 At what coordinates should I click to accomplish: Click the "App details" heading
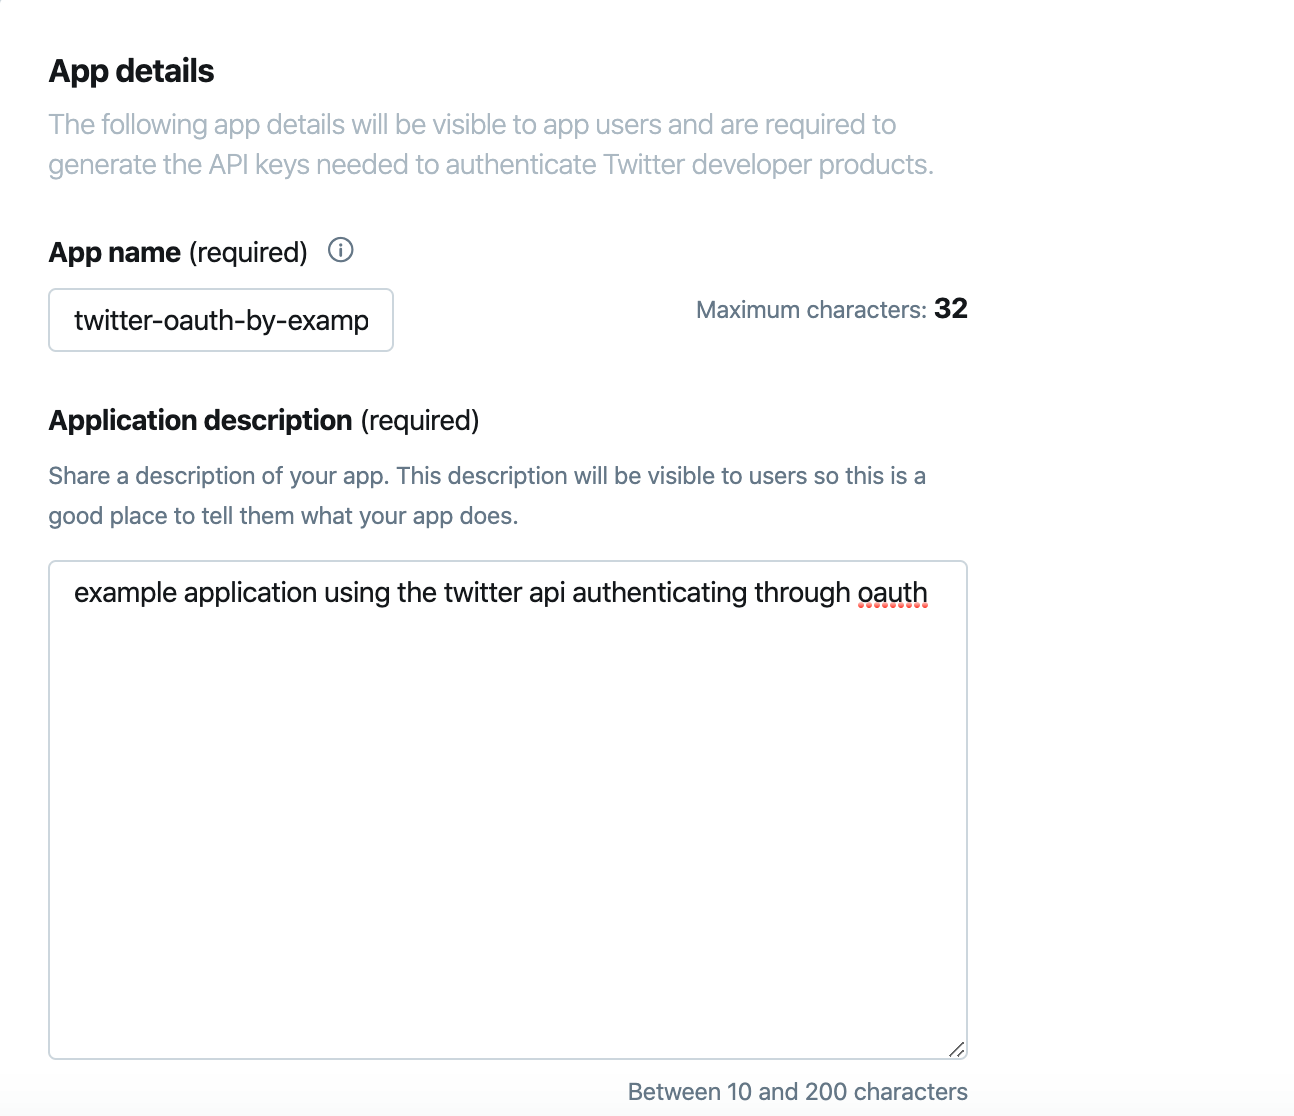(131, 71)
